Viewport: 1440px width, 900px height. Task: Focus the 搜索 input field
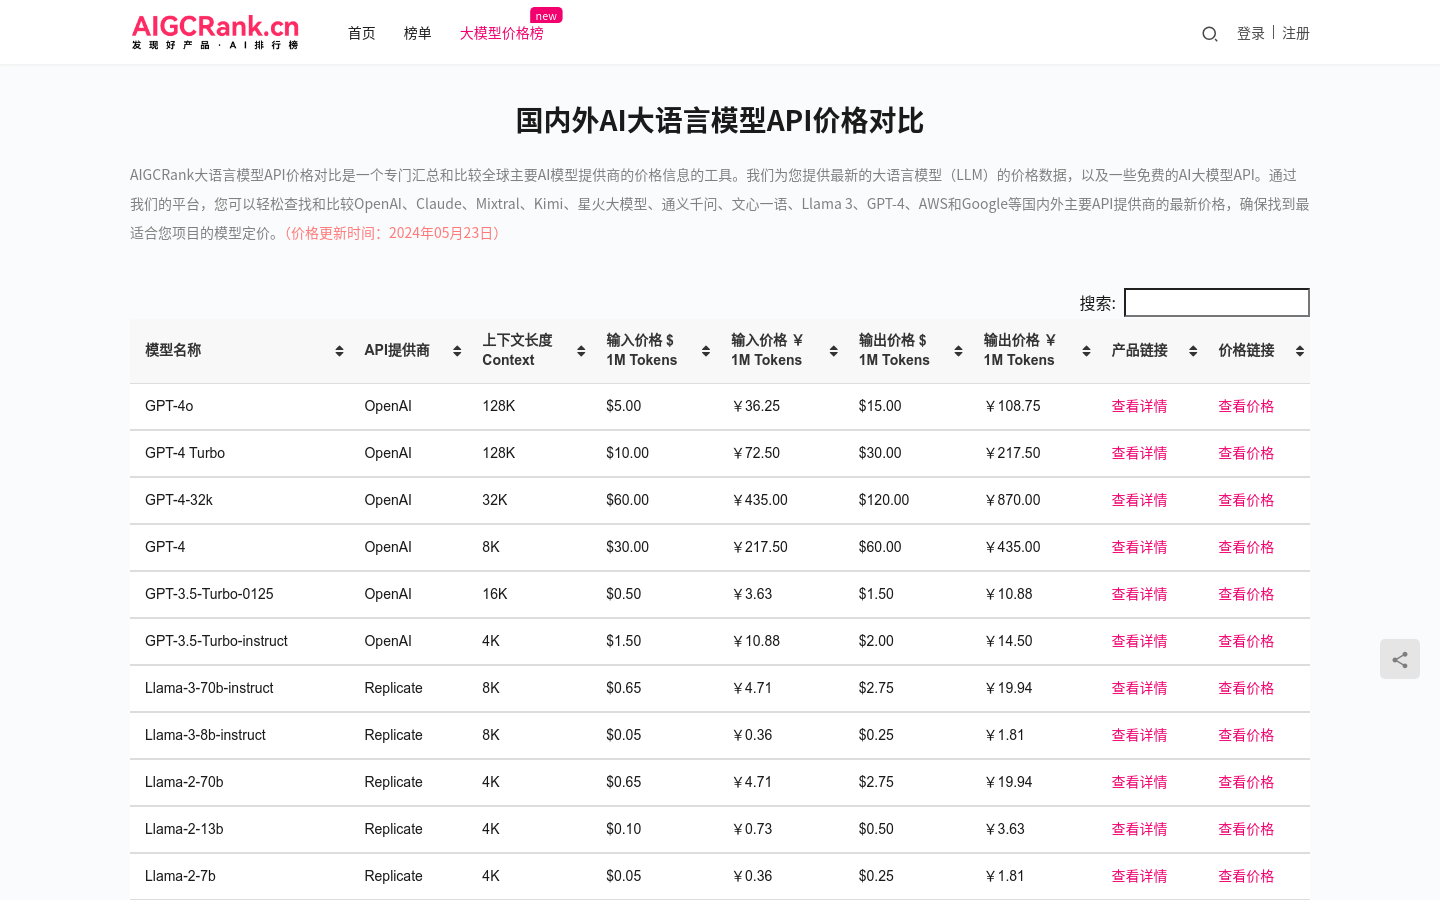pos(1217,302)
